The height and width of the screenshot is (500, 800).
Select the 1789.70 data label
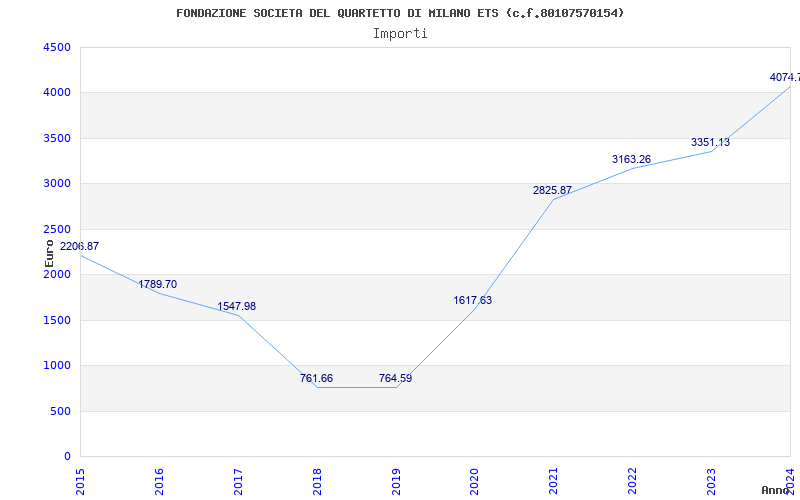point(158,284)
